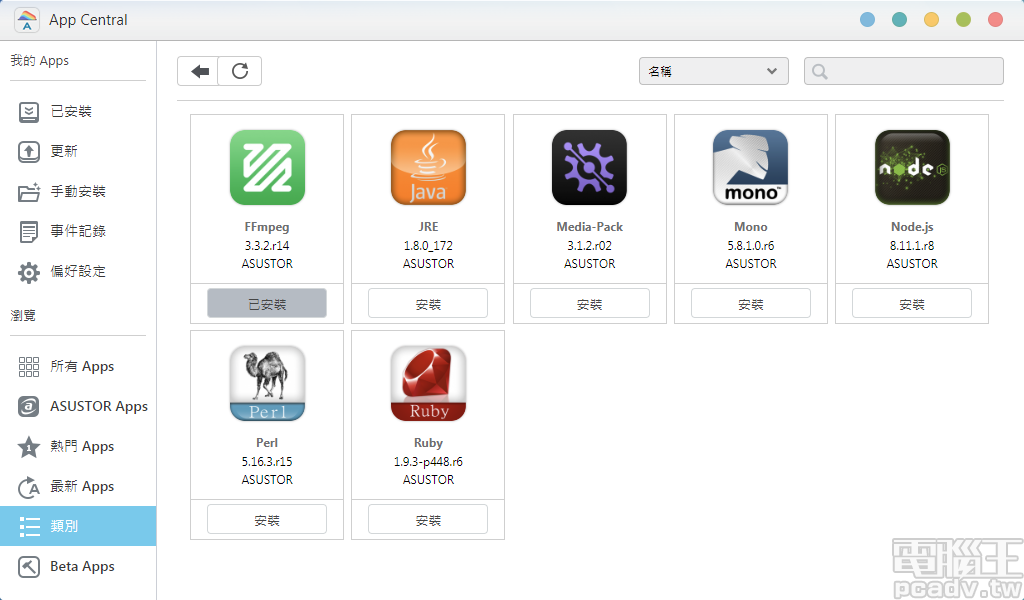Open the Media-Pack app icon
Screen dimensions: 1024x600
[589, 167]
